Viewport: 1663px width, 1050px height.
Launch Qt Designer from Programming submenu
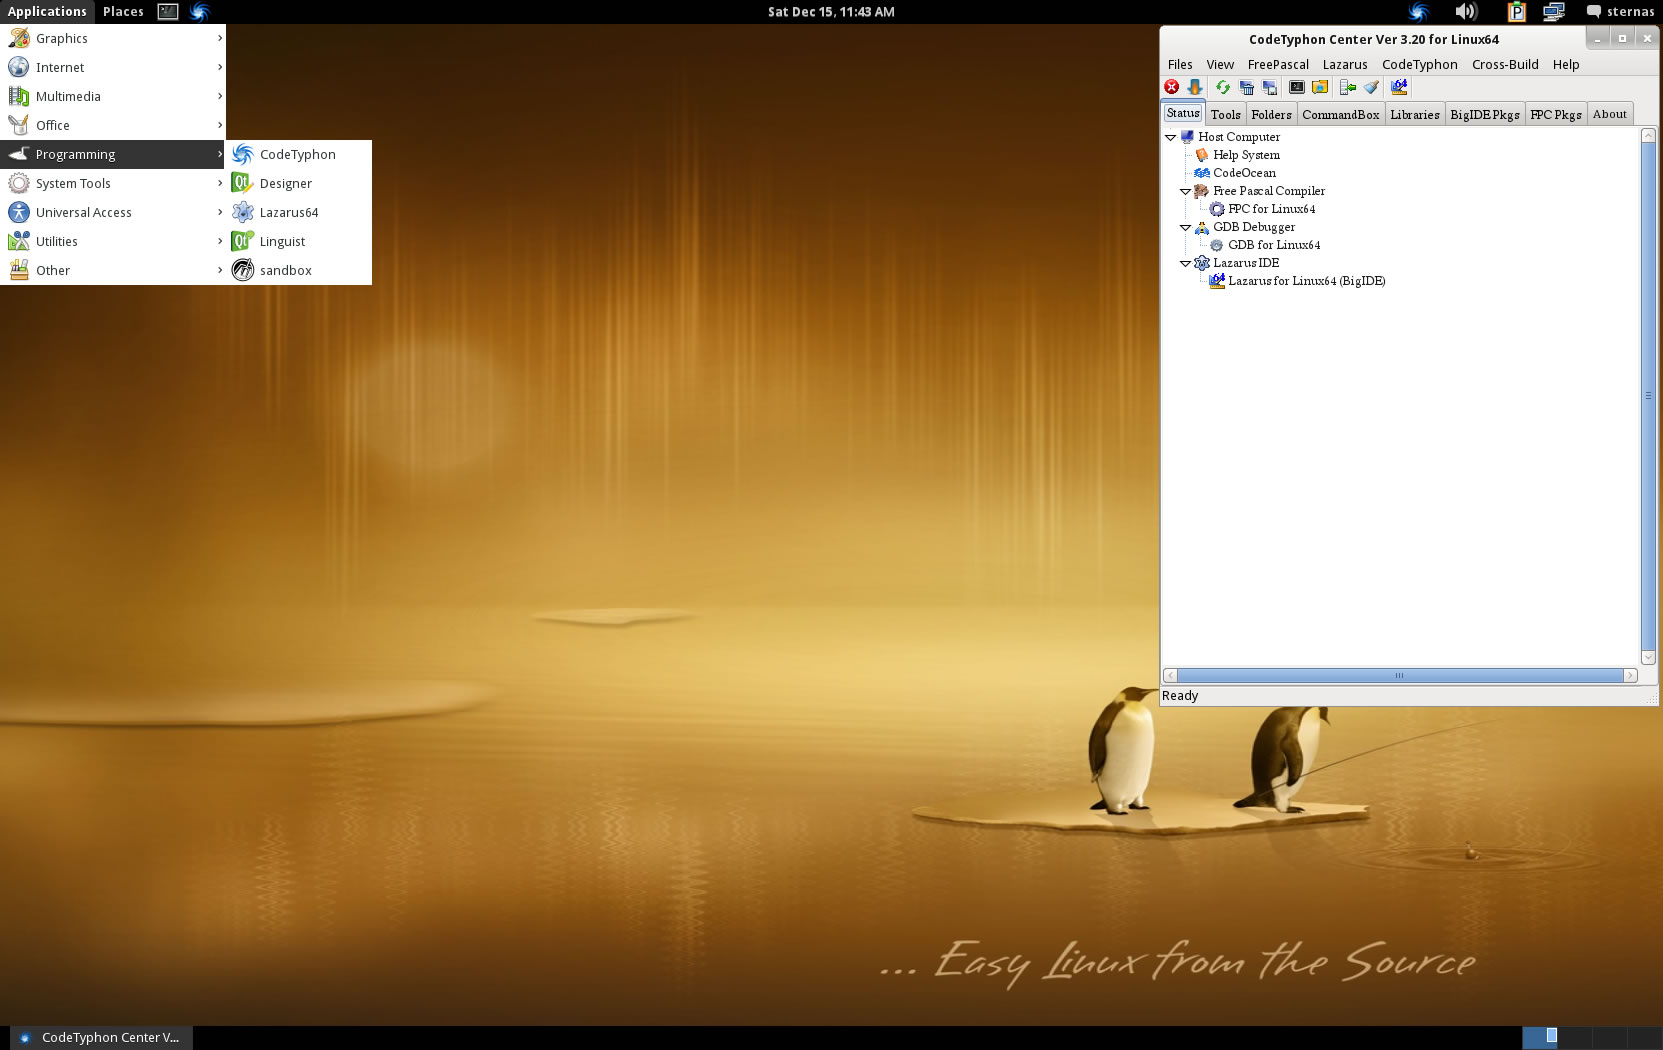(x=299, y=183)
